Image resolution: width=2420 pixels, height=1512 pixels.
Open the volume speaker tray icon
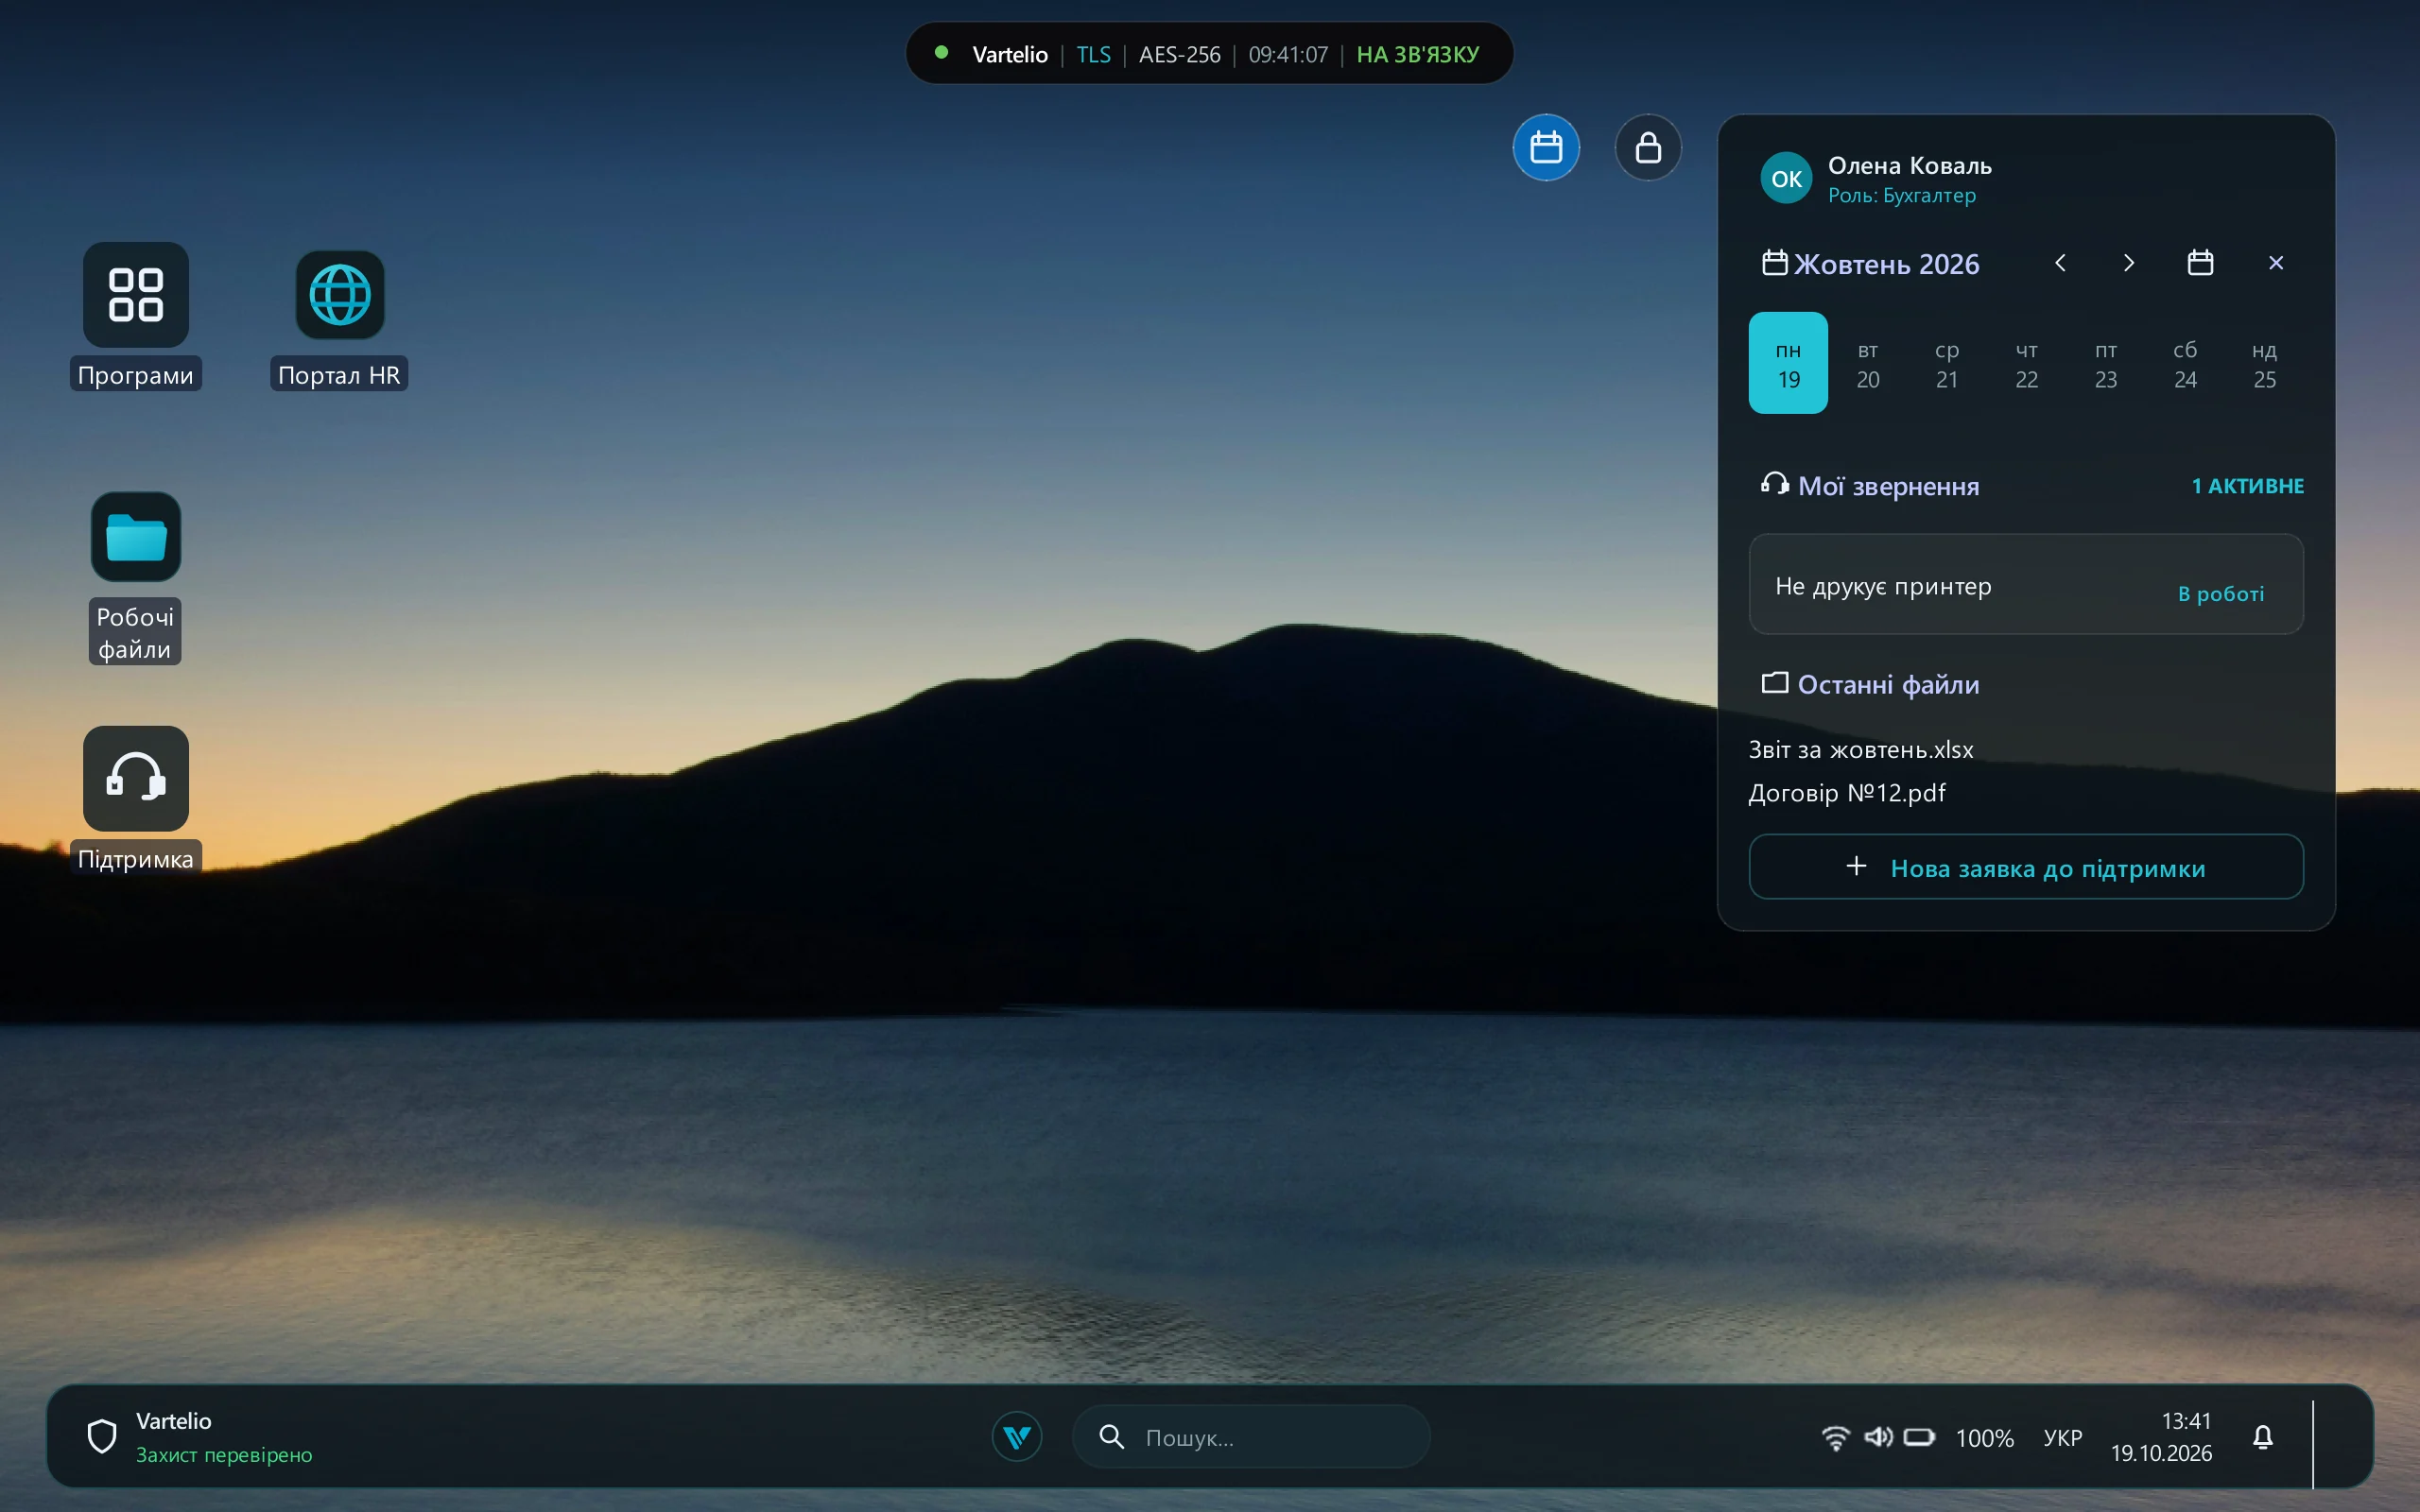pyautogui.click(x=1878, y=1437)
